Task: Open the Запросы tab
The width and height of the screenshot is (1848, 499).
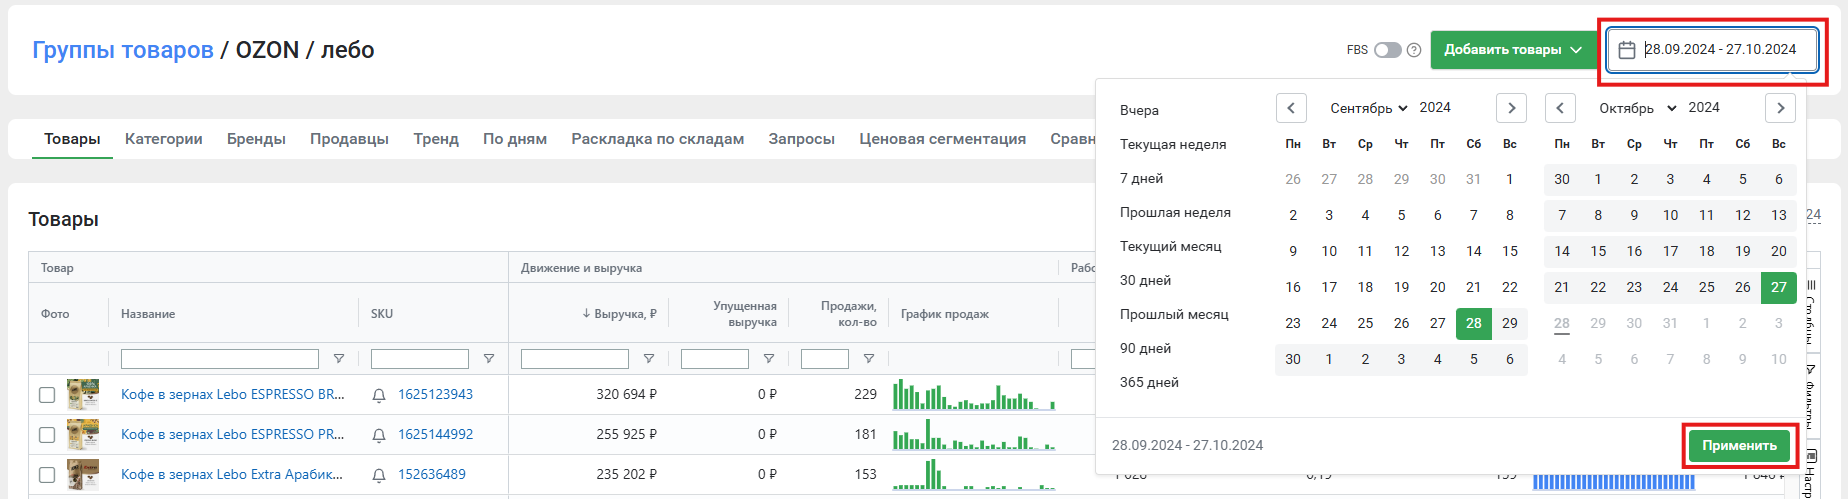Action: click(802, 139)
